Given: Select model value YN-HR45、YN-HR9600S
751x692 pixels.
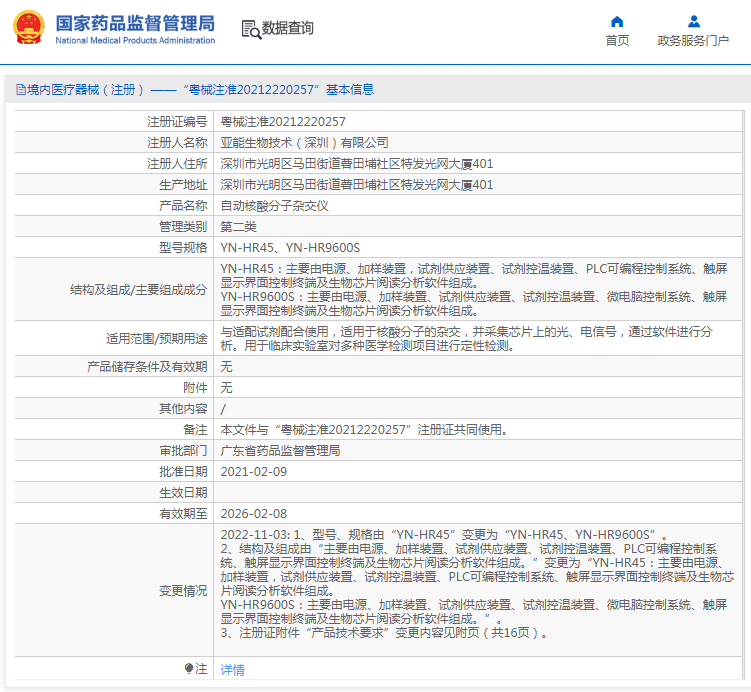Looking at the screenshot, I should click(290, 248).
